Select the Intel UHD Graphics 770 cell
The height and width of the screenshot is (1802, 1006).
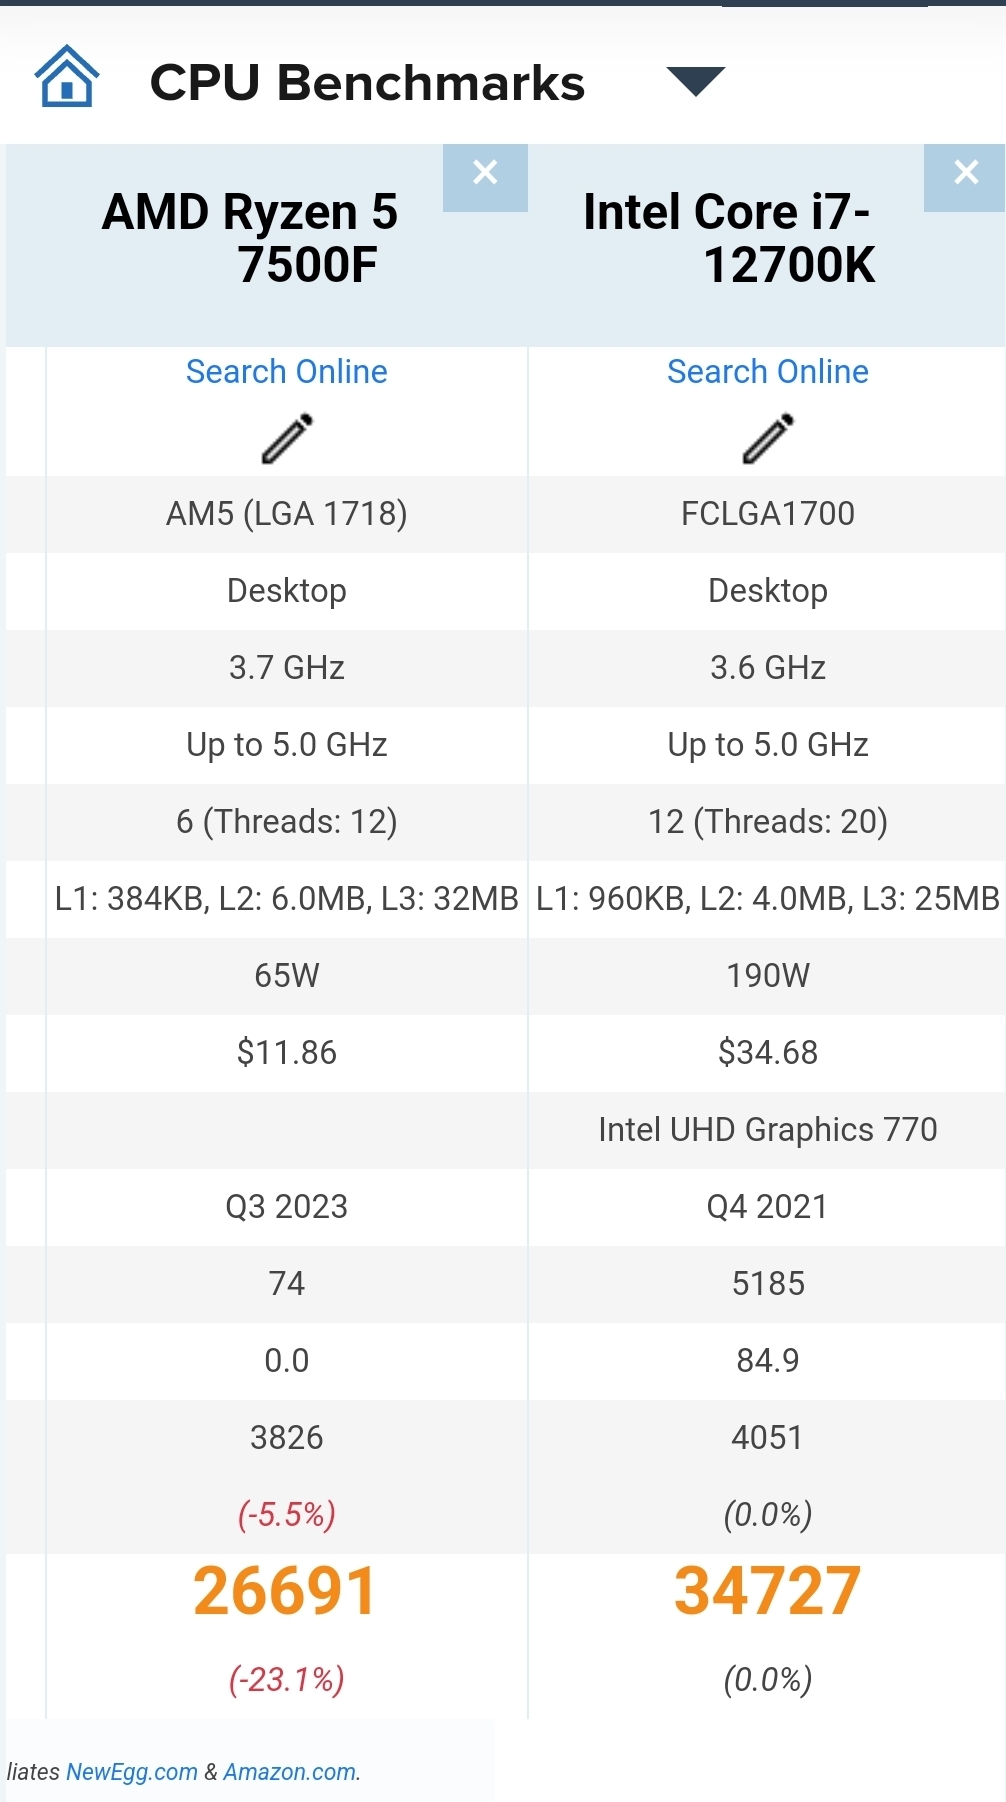[x=768, y=1130]
